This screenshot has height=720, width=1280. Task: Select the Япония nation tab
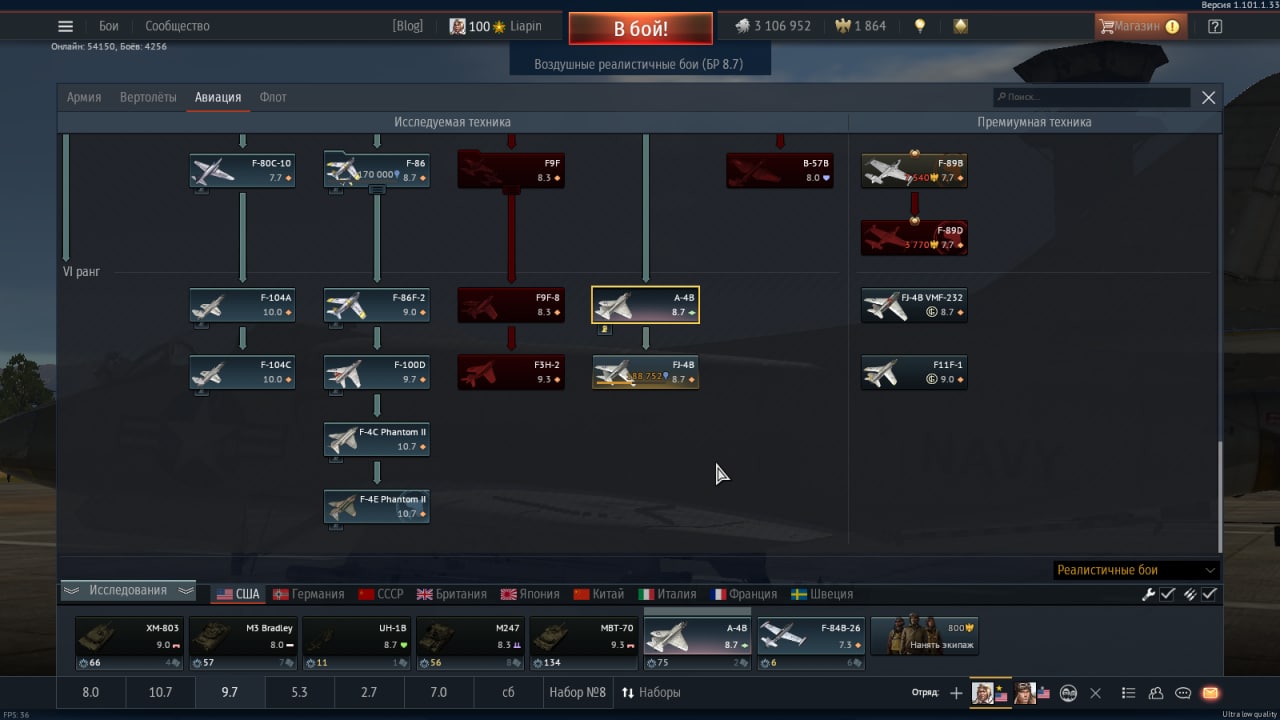point(530,594)
